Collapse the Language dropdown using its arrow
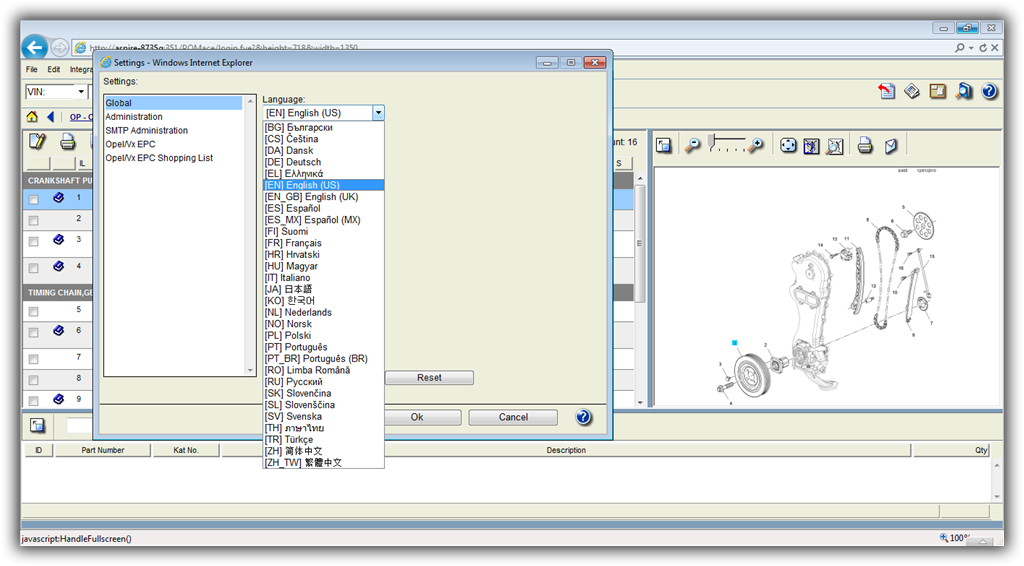 [378, 114]
